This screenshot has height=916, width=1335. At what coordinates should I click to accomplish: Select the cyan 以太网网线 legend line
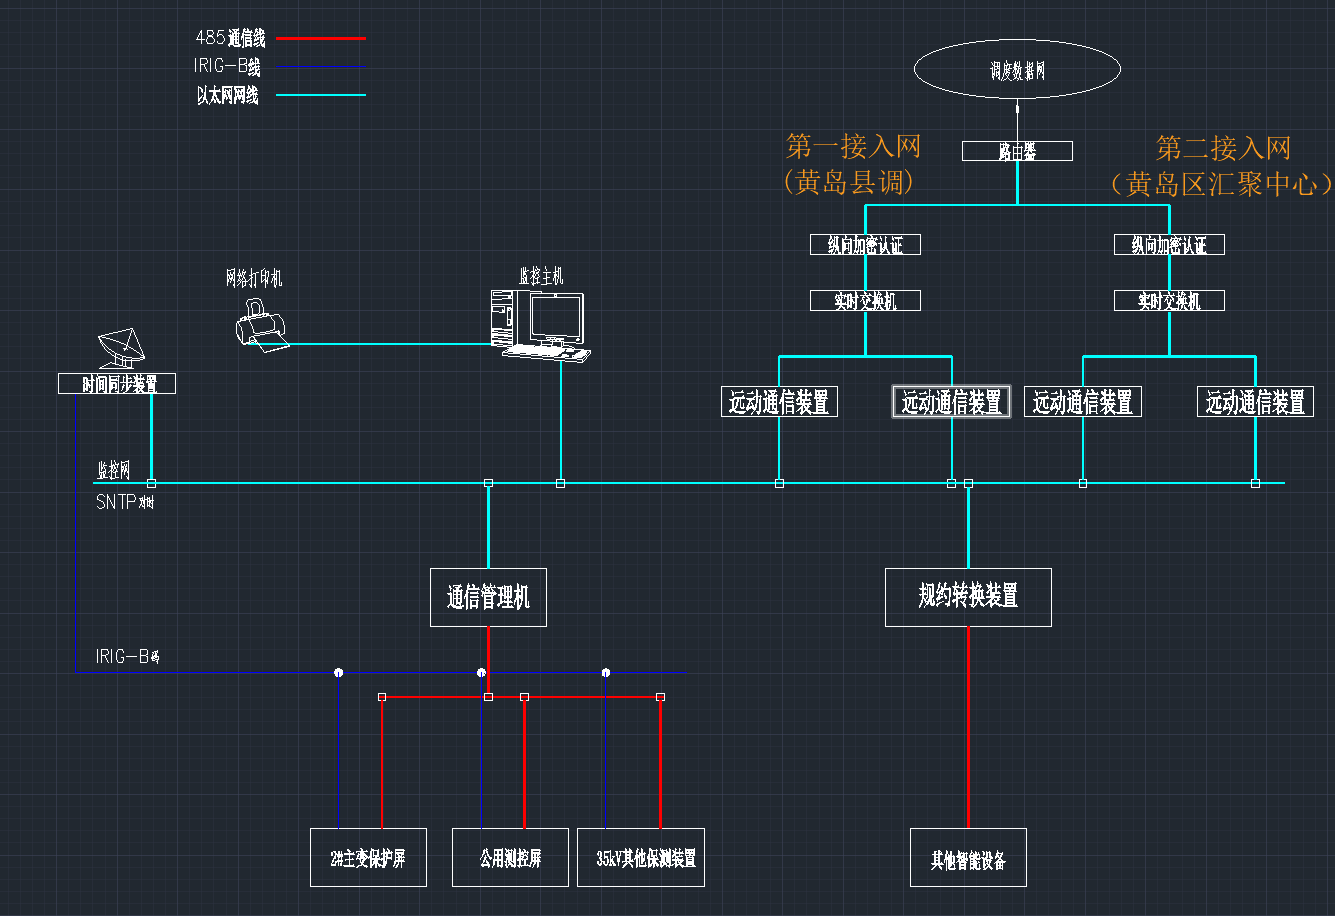[320, 95]
